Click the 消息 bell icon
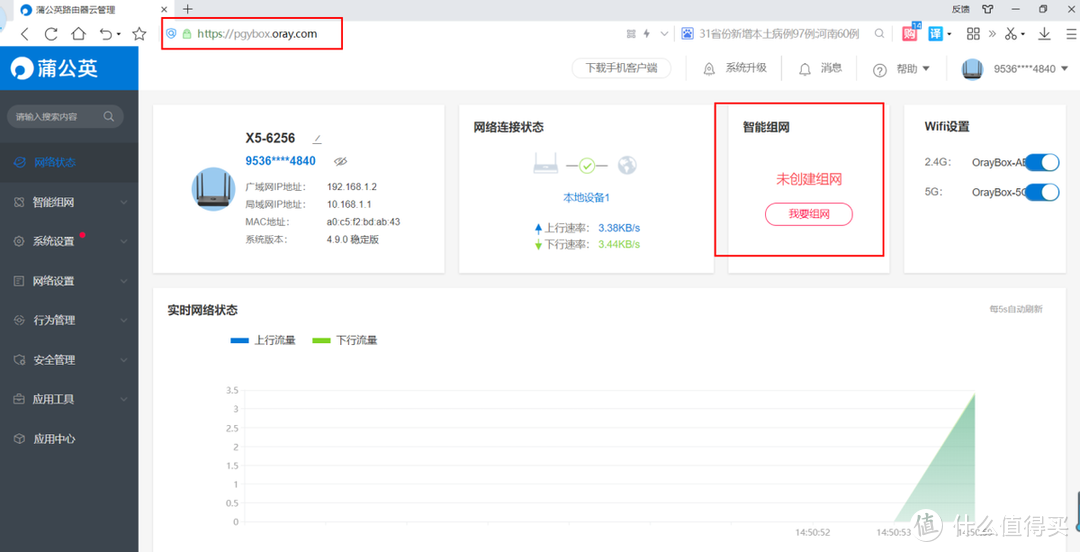This screenshot has height=552, width=1080. point(804,69)
